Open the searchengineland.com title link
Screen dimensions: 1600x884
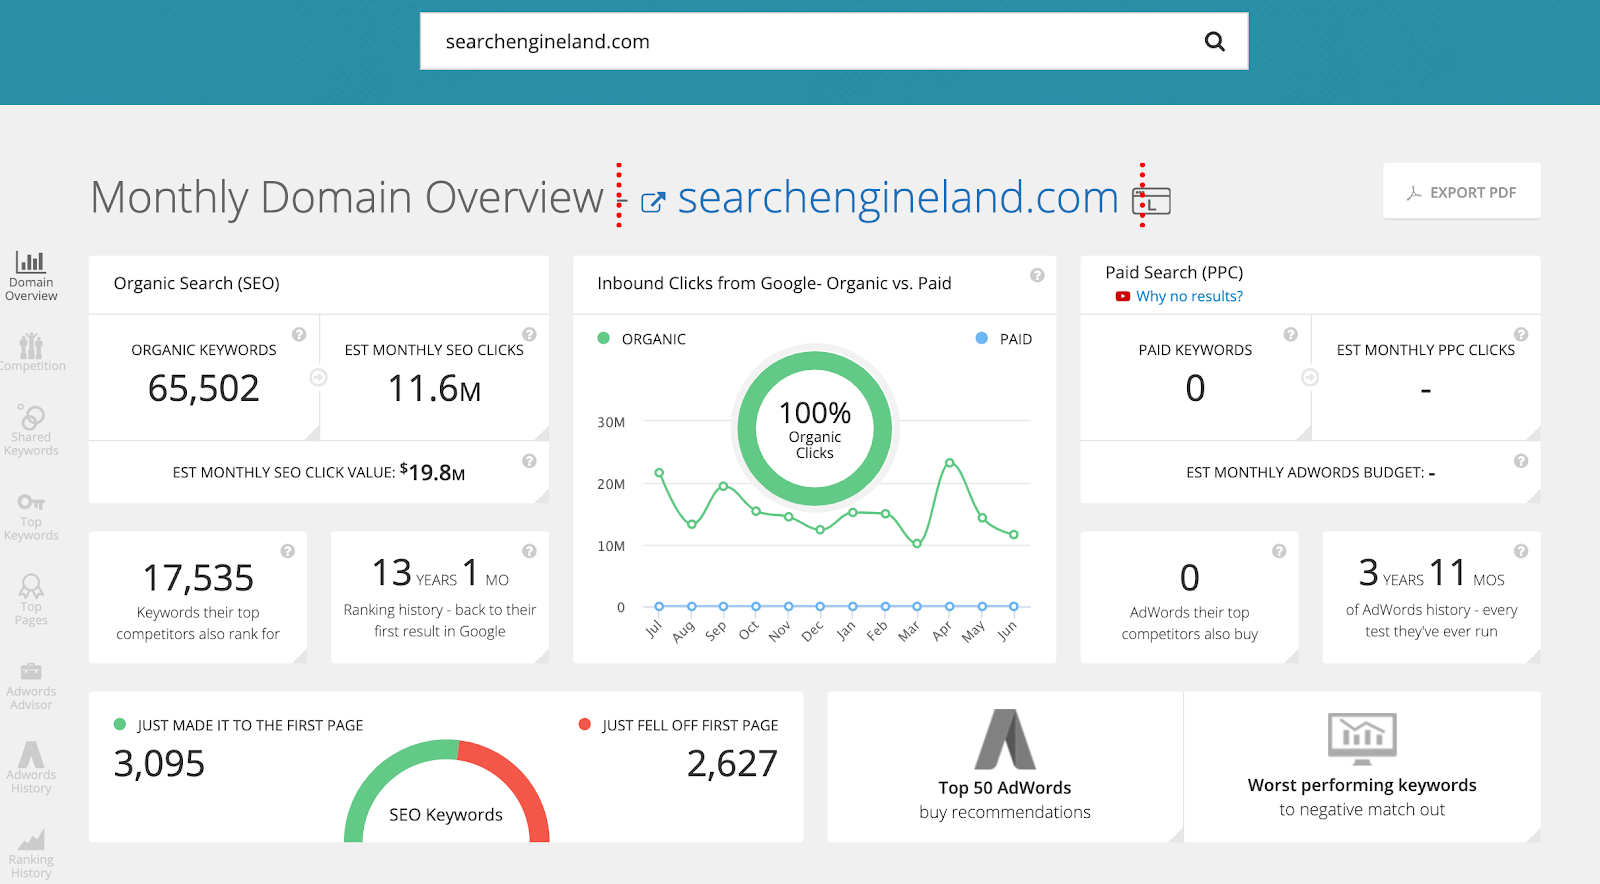897,198
